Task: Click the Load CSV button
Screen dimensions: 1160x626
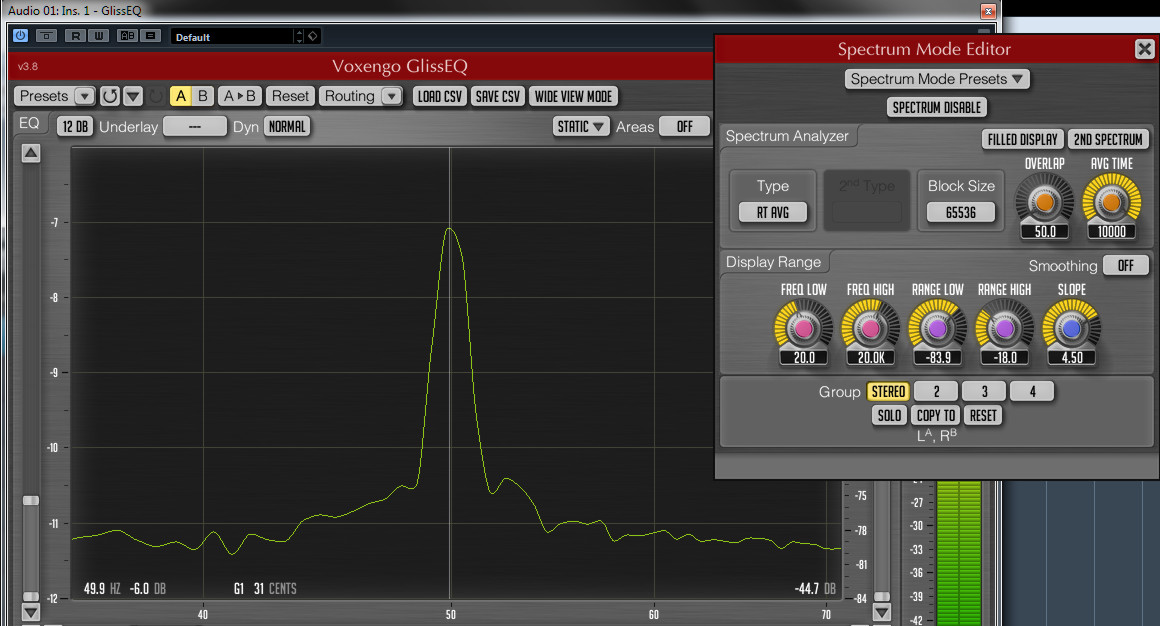Action: pos(439,96)
